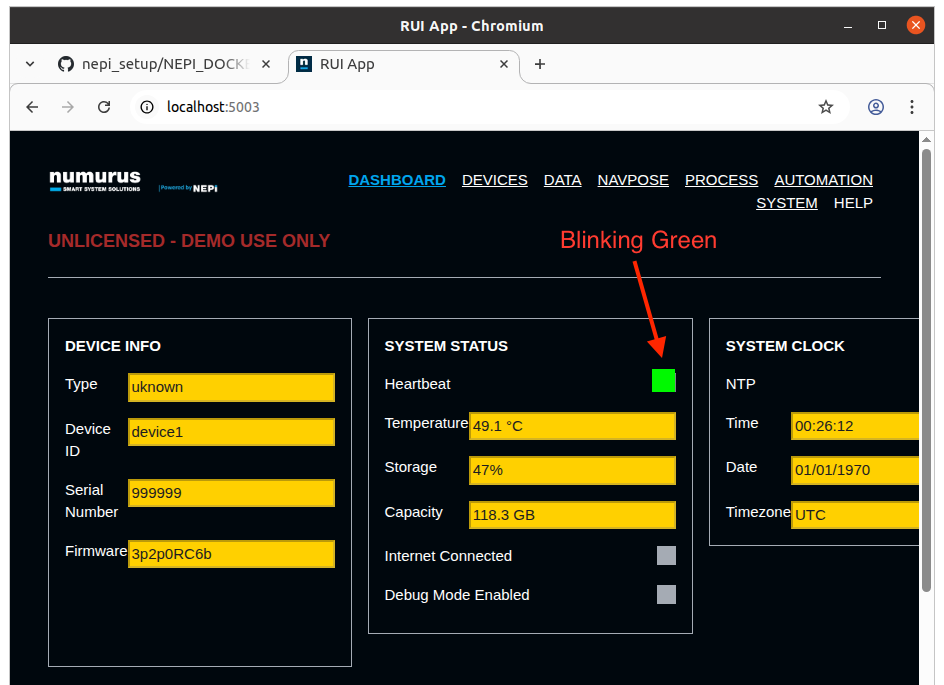
Task: Open the browser profile icon
Action: click(x=875, y=106)
